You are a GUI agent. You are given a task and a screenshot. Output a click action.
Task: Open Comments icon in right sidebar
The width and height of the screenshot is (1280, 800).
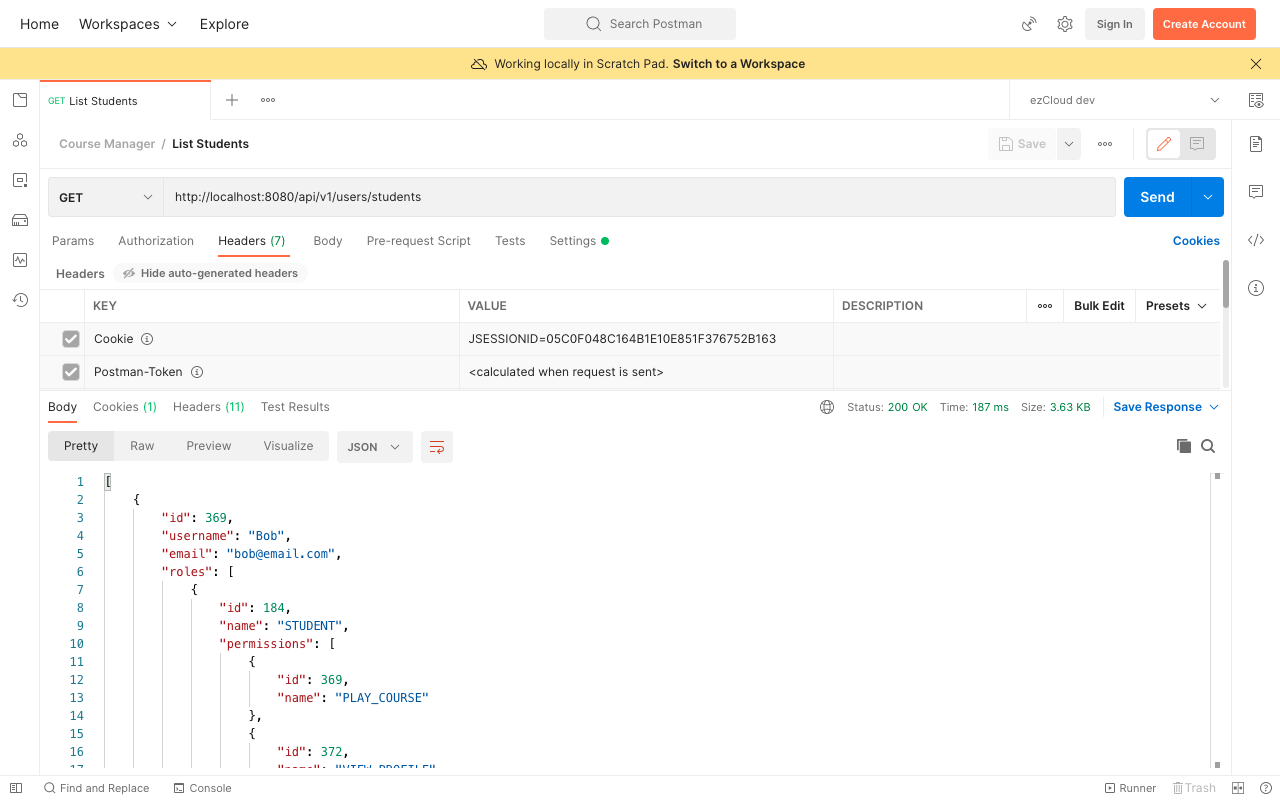point(1256,192)
